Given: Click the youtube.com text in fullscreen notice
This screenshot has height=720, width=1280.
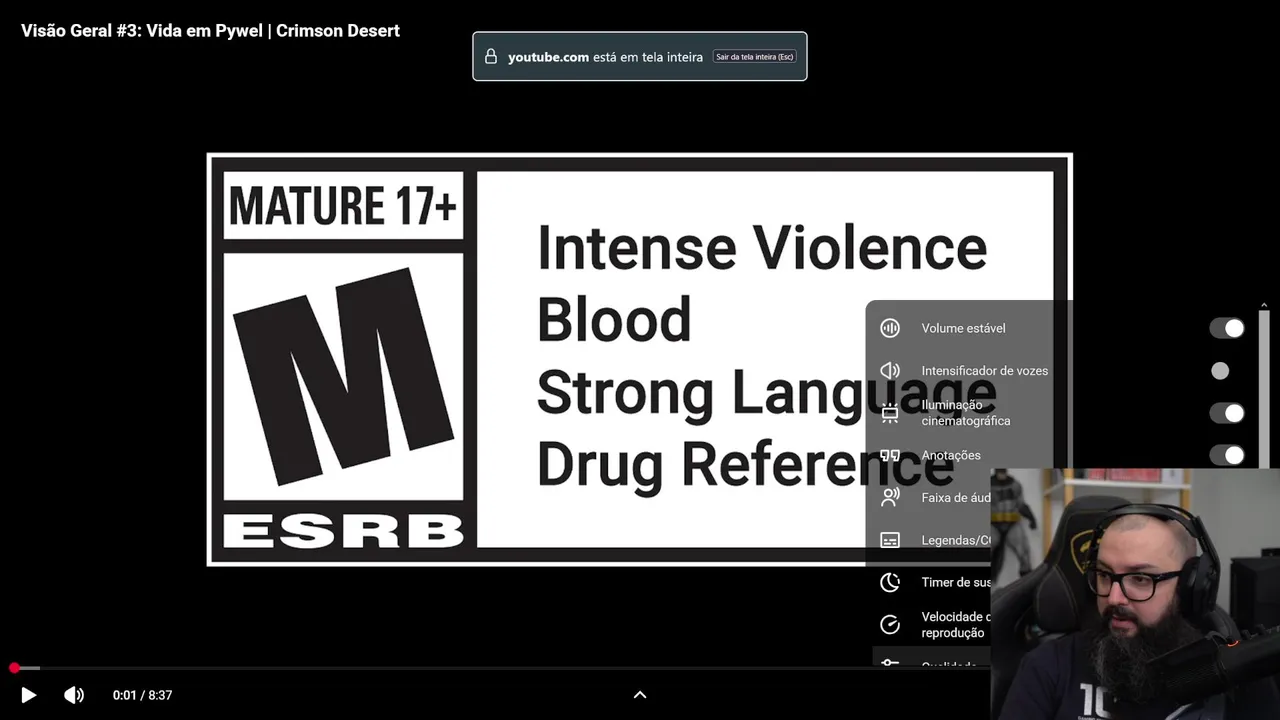Looking at the screenshot, I should click(x=548, y=57).
